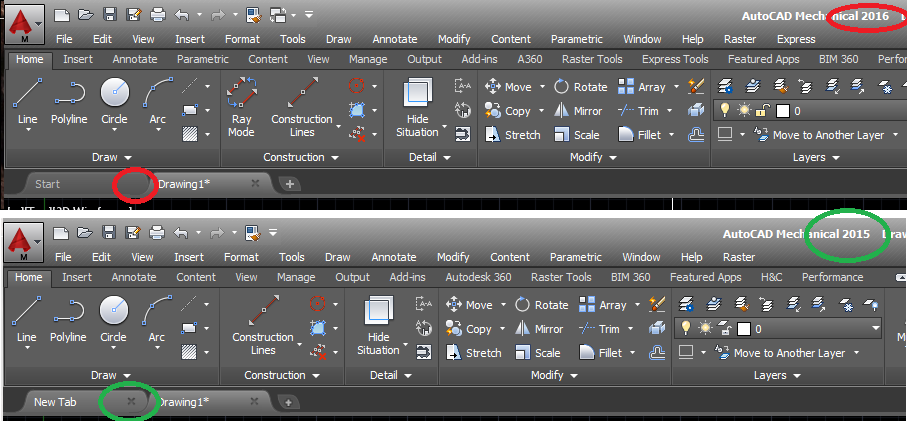
Task: Toggle the layer light bulb in the 2016 window
Action: tap(724, 110)
